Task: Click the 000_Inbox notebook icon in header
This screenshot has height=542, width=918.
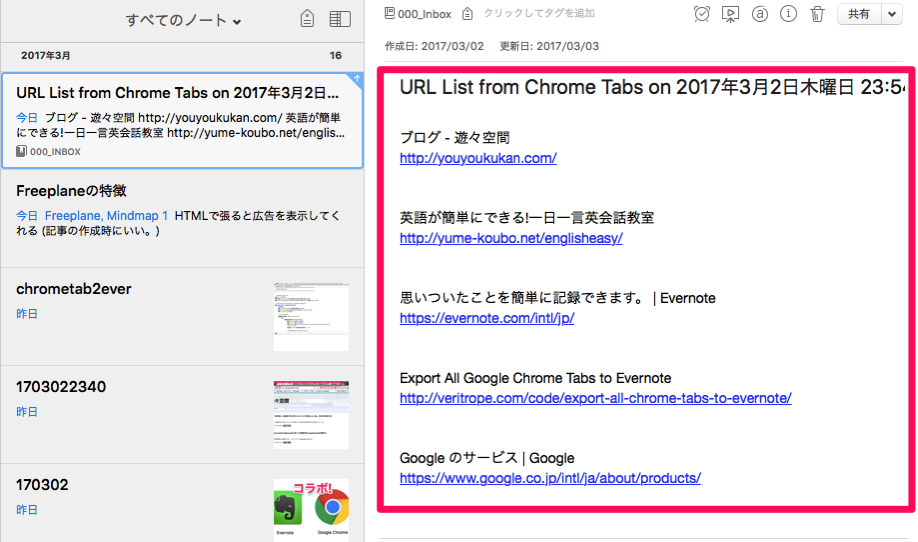Action: pos(389,13)
